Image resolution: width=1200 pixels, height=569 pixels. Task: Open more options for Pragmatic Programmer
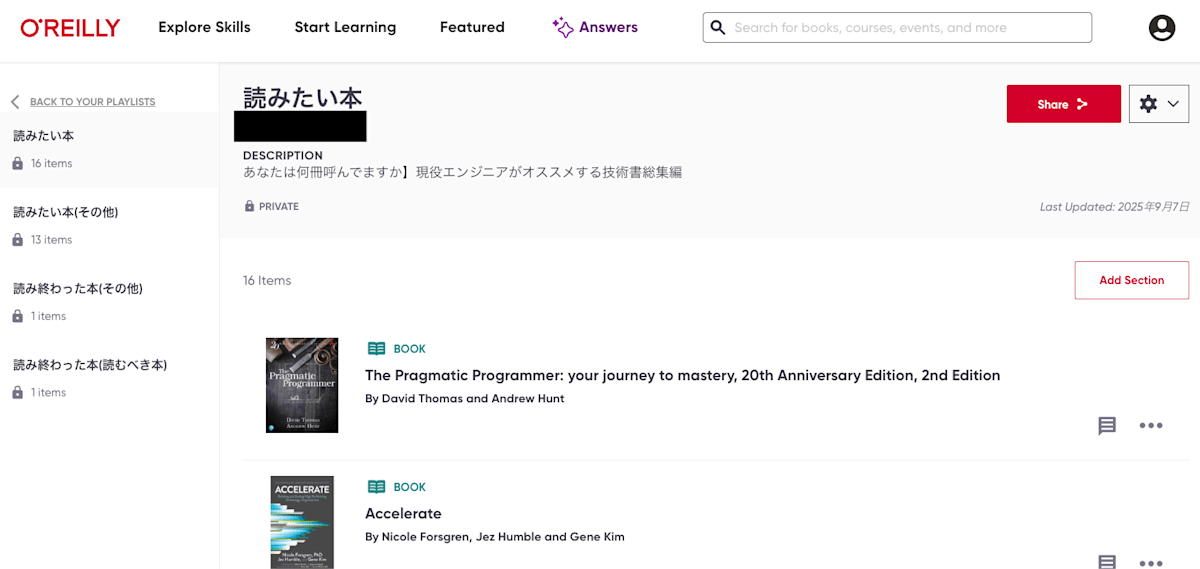coord(1151,426)
